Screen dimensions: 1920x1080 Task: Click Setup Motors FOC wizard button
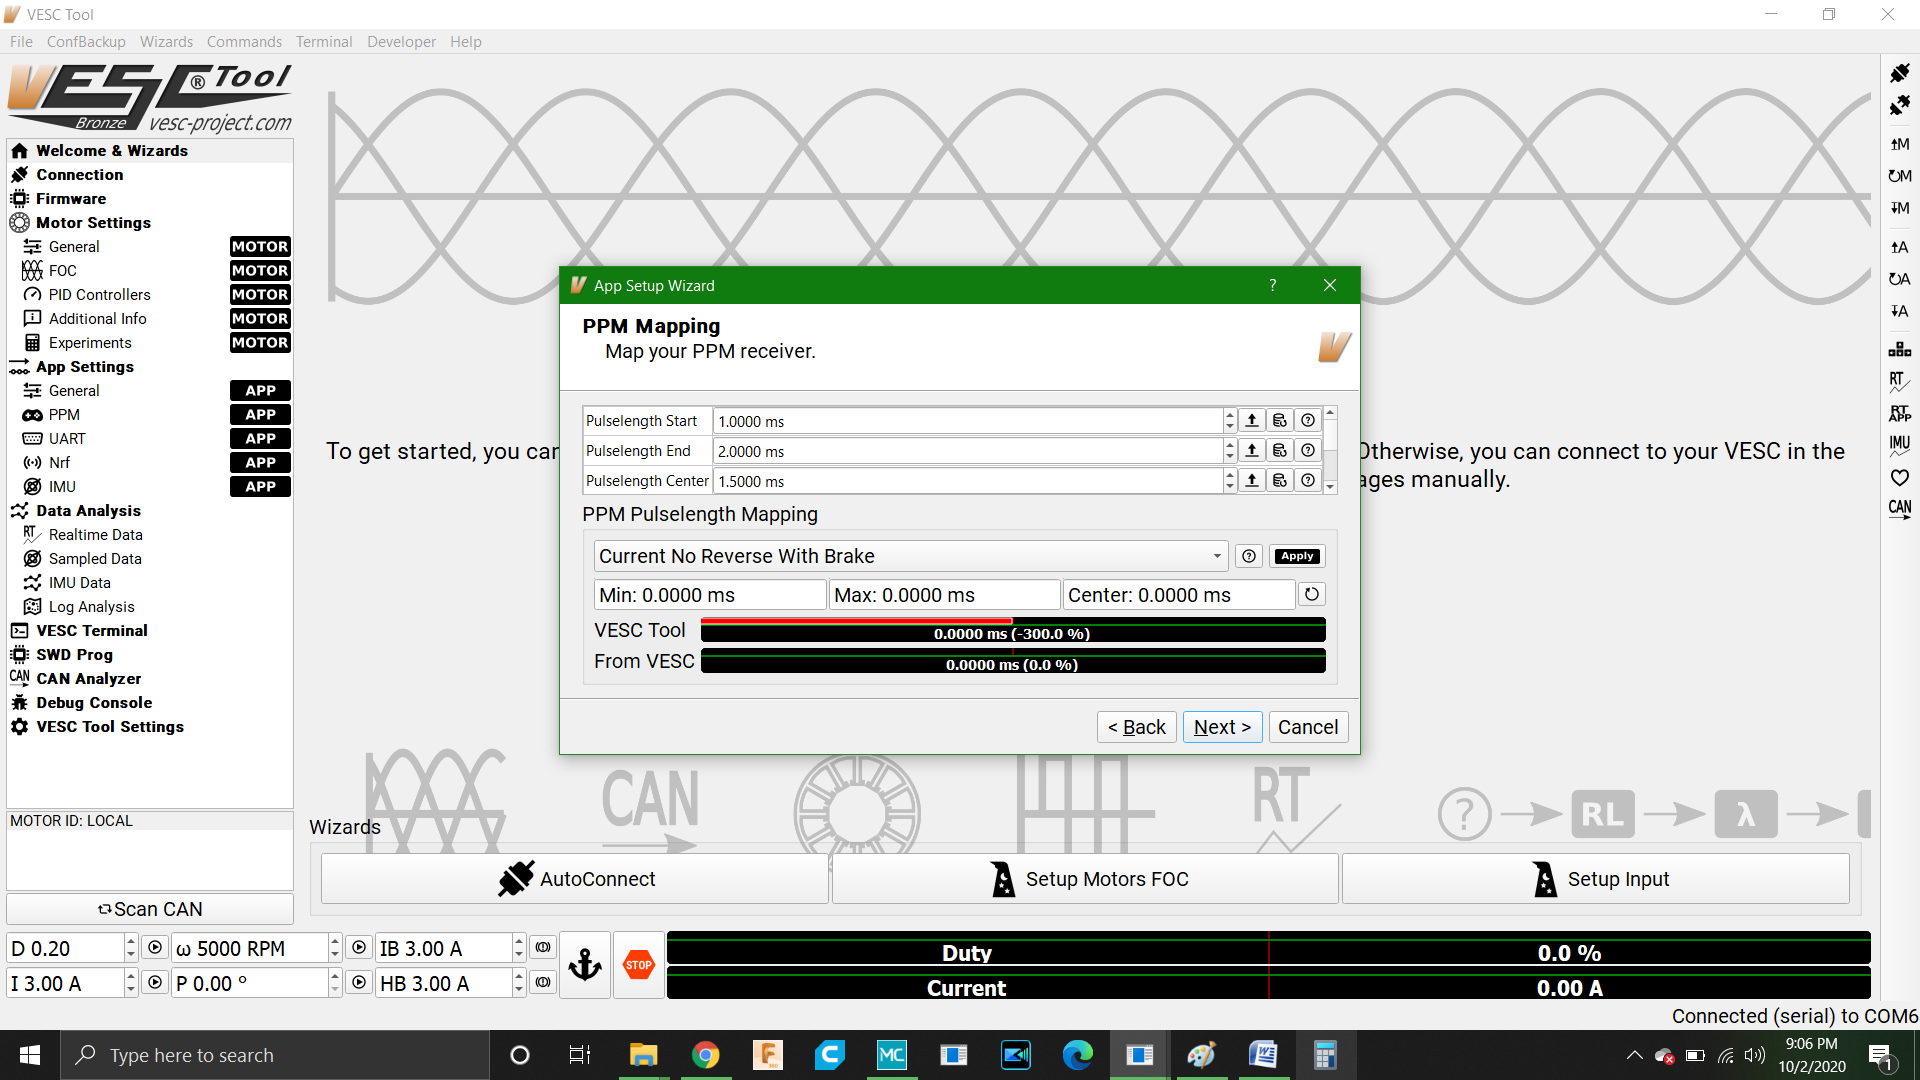(1085, 879)
